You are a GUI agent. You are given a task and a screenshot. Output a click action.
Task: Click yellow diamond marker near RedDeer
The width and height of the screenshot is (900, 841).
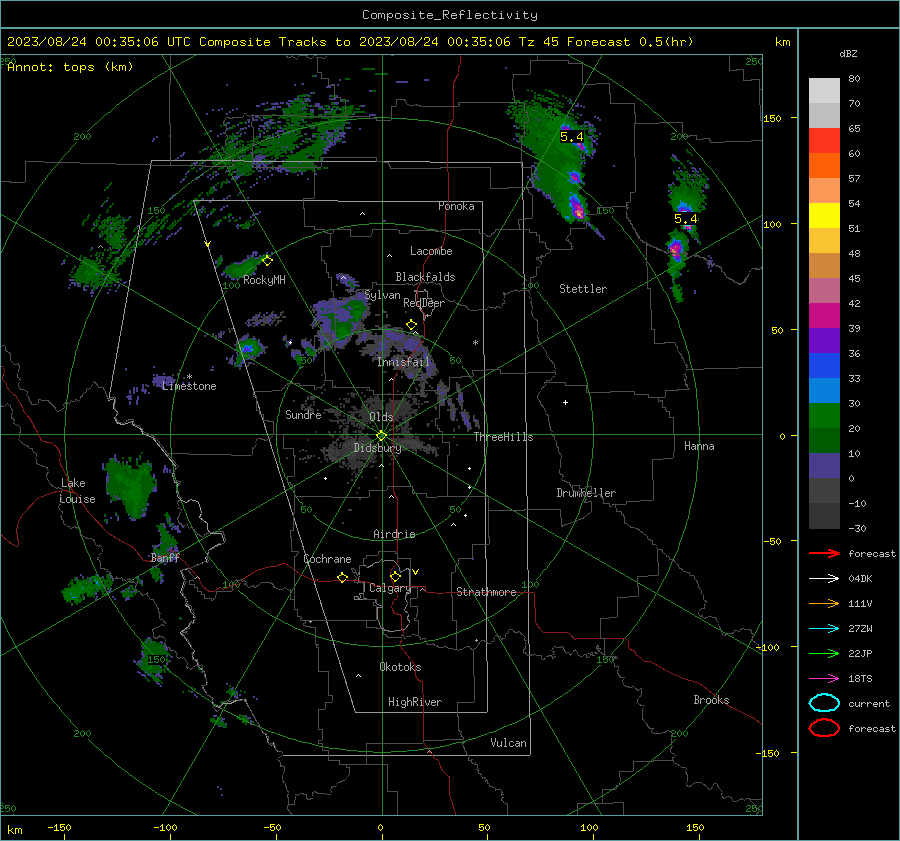pyautogui.click(x=411, y=325)
